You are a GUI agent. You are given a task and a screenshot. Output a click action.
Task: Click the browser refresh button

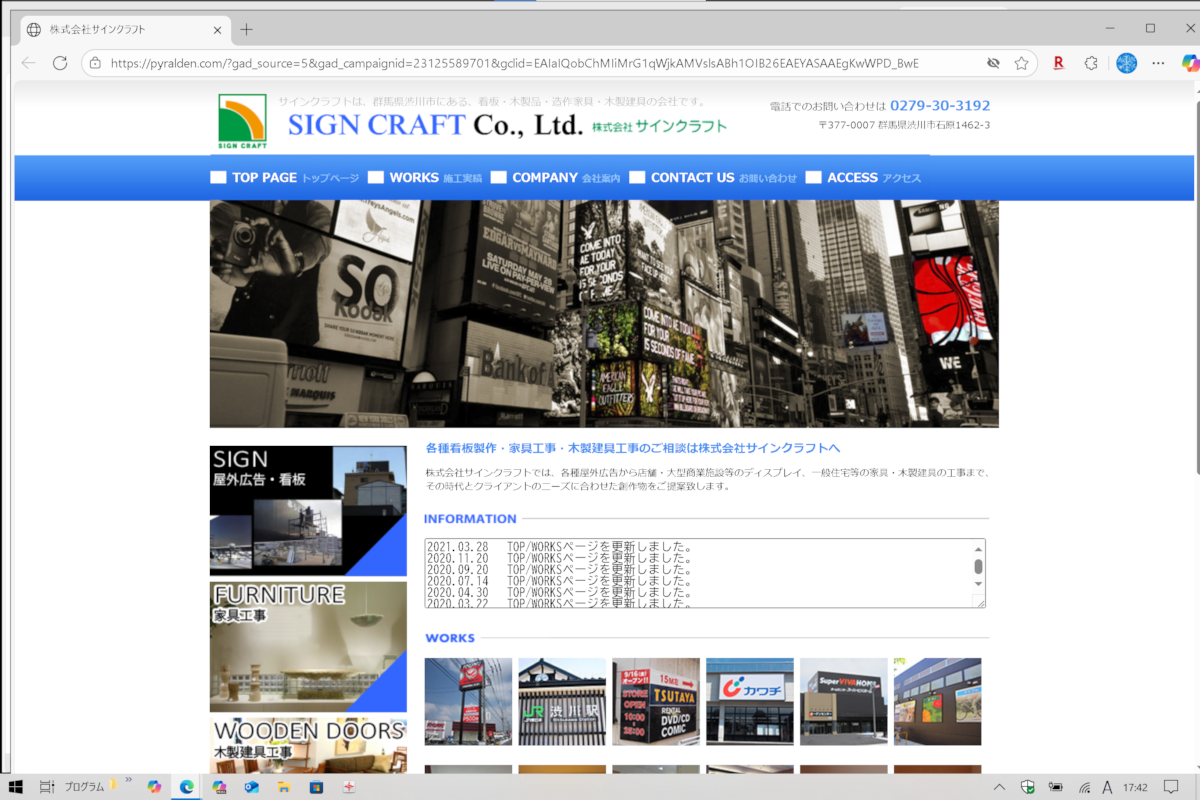(x=60, y=63)
